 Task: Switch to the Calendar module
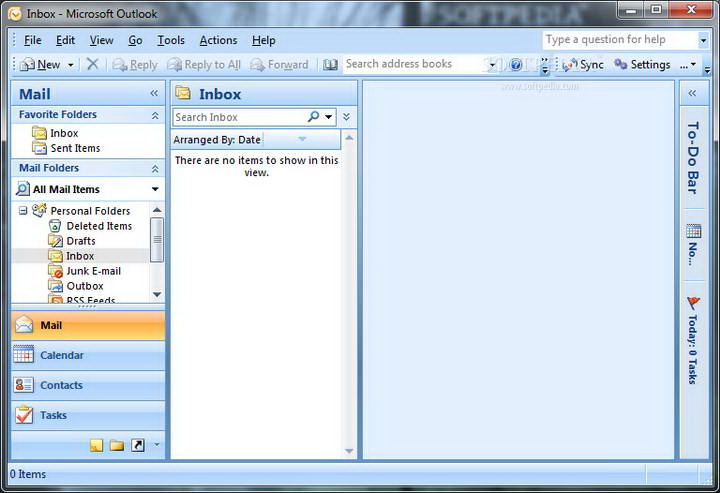point(87,355)
